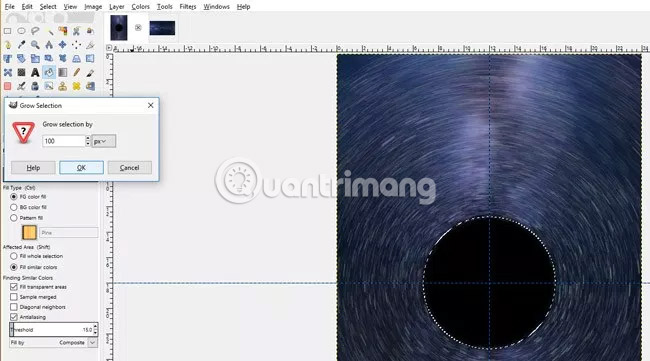Screen dimensions: 650x361
Task: Click the Grow selection by value field
Action: pyautogui.click(x=63, y=141)
